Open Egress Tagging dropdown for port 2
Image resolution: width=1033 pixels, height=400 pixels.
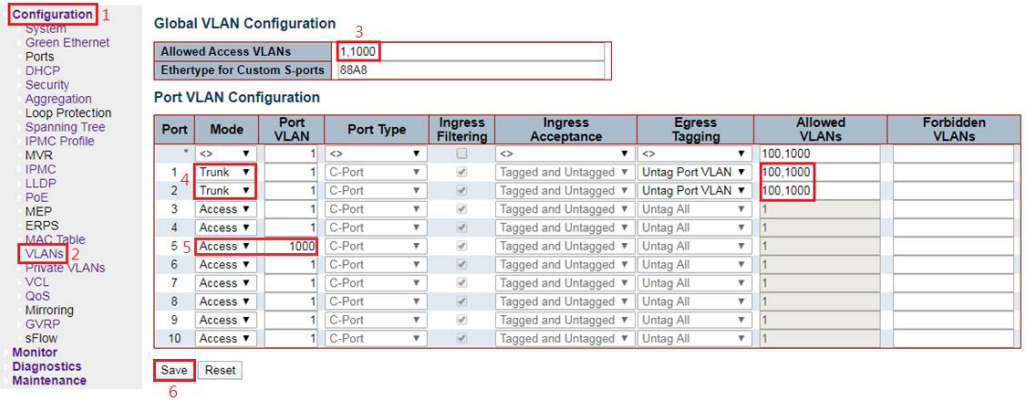[695, 190]
